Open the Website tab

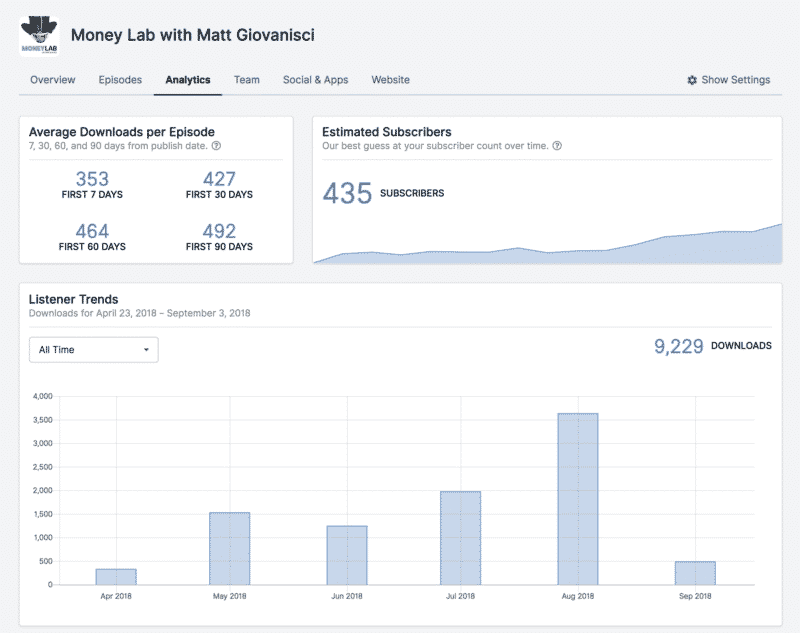click(x=390, y=80)
